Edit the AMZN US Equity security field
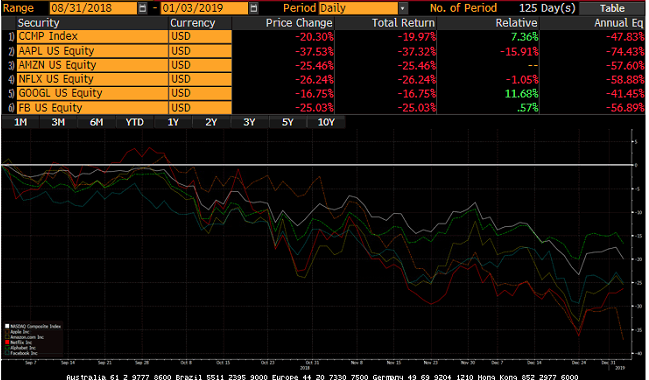 (92, 65)
